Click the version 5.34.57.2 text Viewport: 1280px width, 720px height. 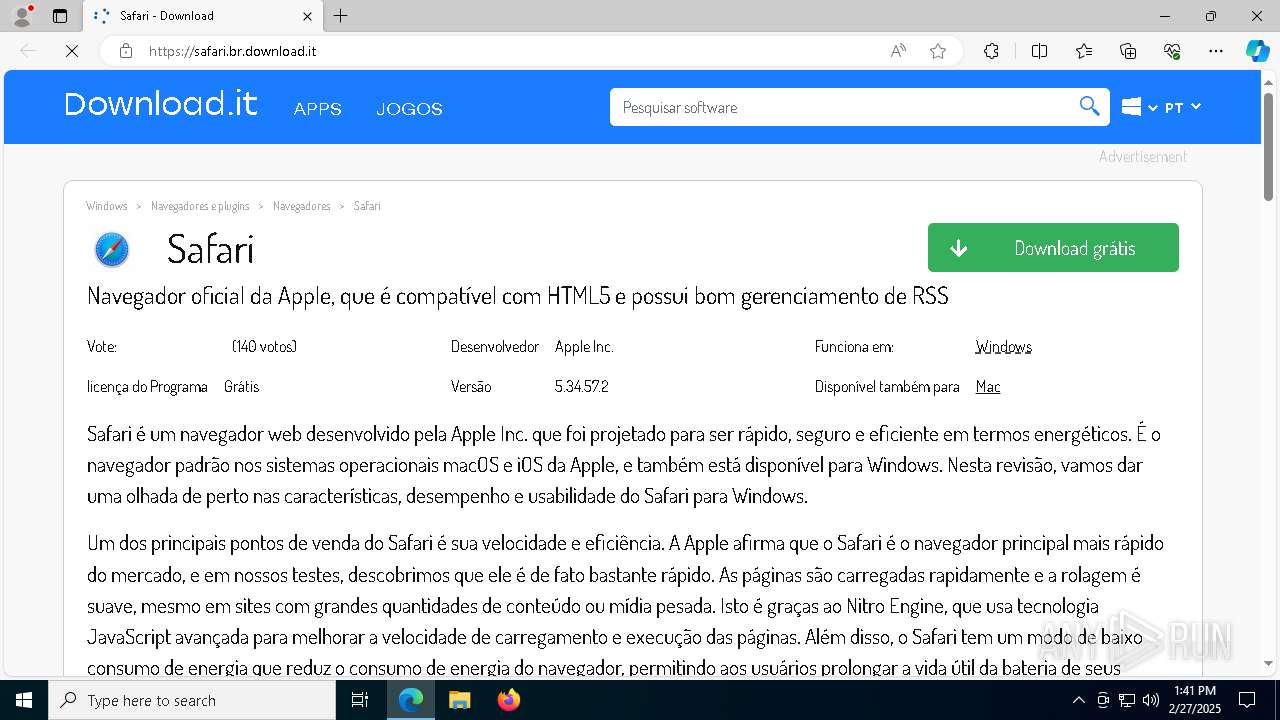pyautogui.click(x=582, y=386)
